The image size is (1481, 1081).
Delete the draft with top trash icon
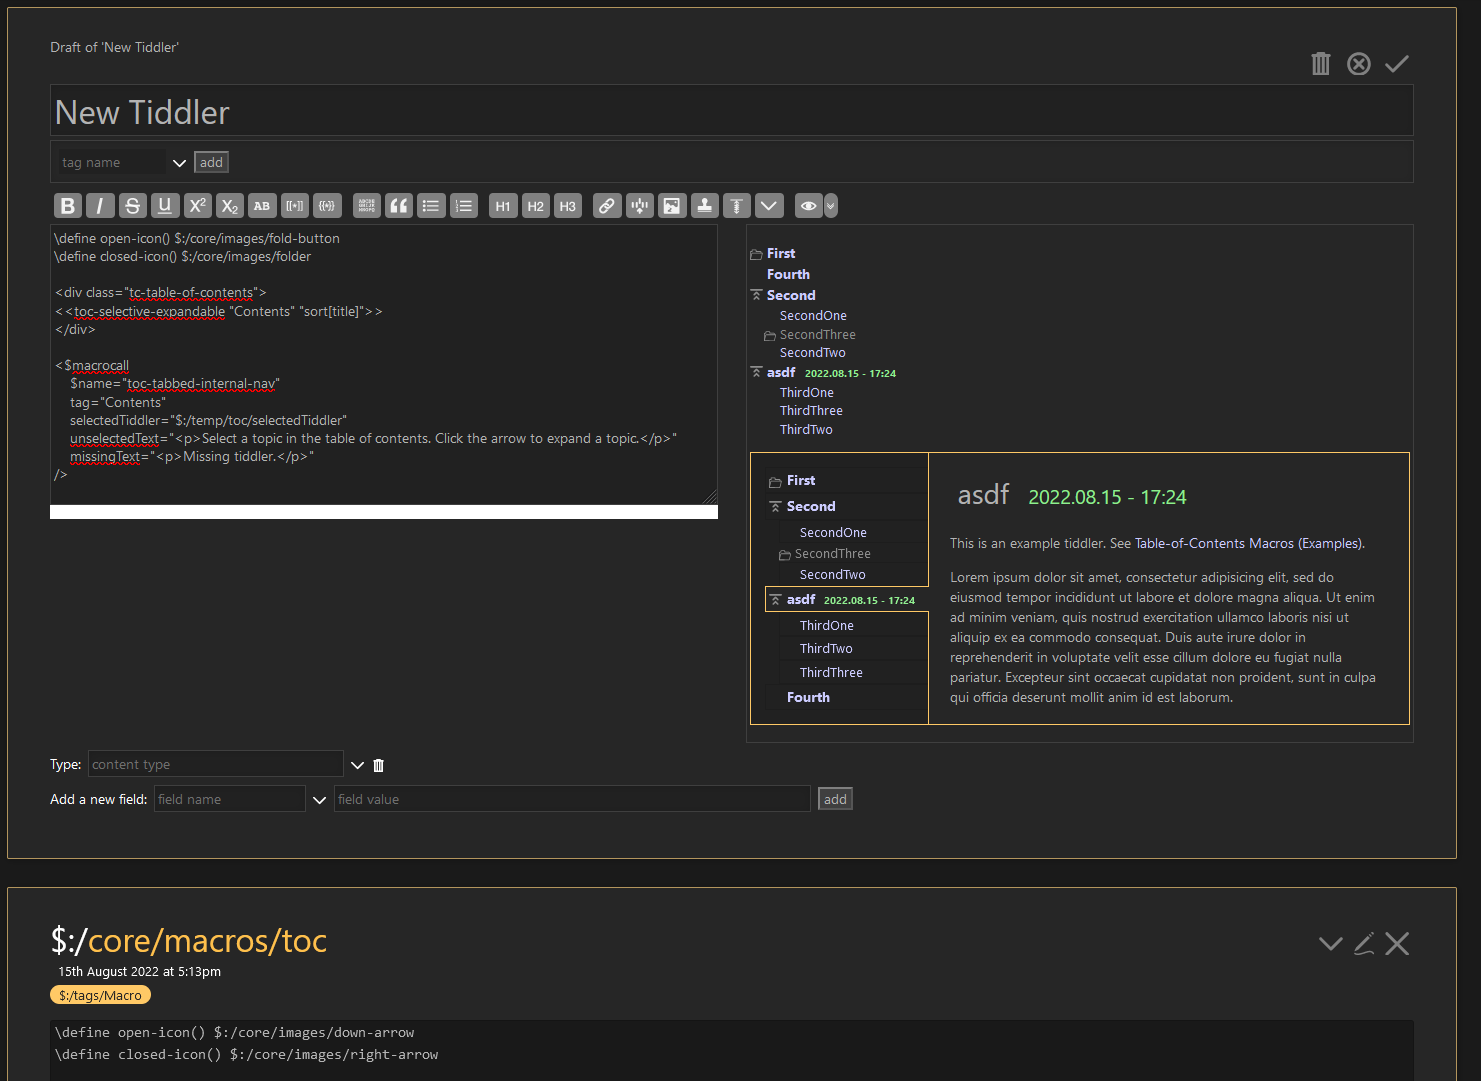(1321, 64)
